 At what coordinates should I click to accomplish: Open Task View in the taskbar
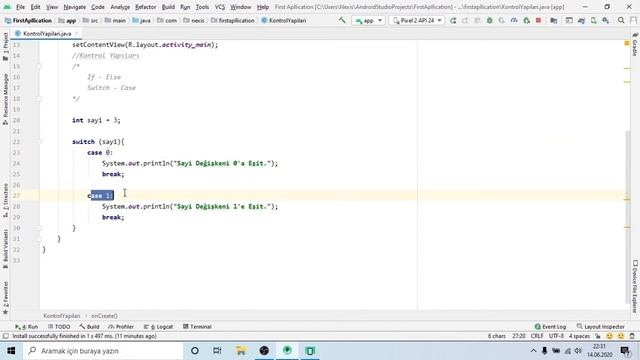click(x=217, y=351)
